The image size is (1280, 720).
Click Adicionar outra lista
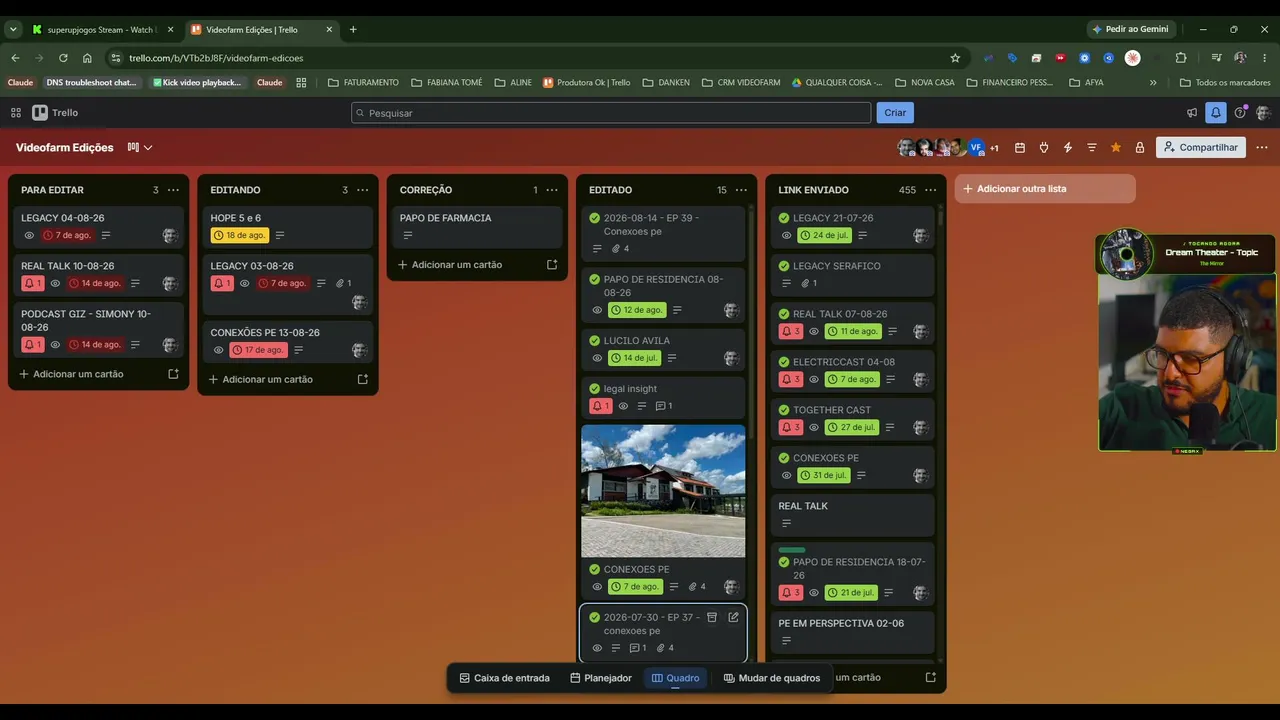pyautogui.click(x=1045, y=189)
